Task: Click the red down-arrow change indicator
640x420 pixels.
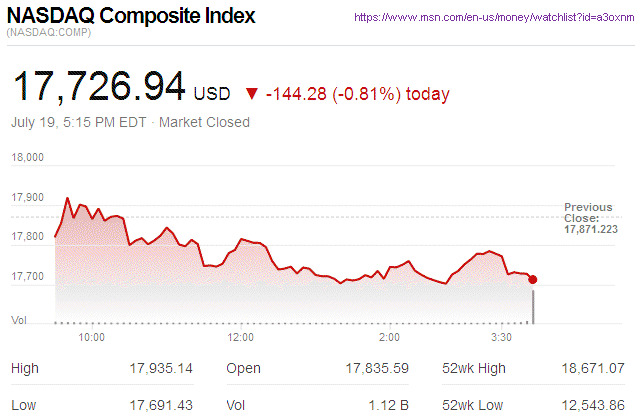Action: pos(251,95)
